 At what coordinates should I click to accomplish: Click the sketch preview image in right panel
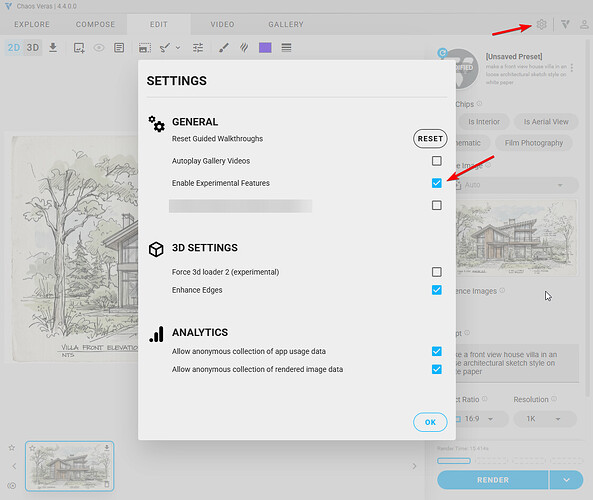(517, 238)
